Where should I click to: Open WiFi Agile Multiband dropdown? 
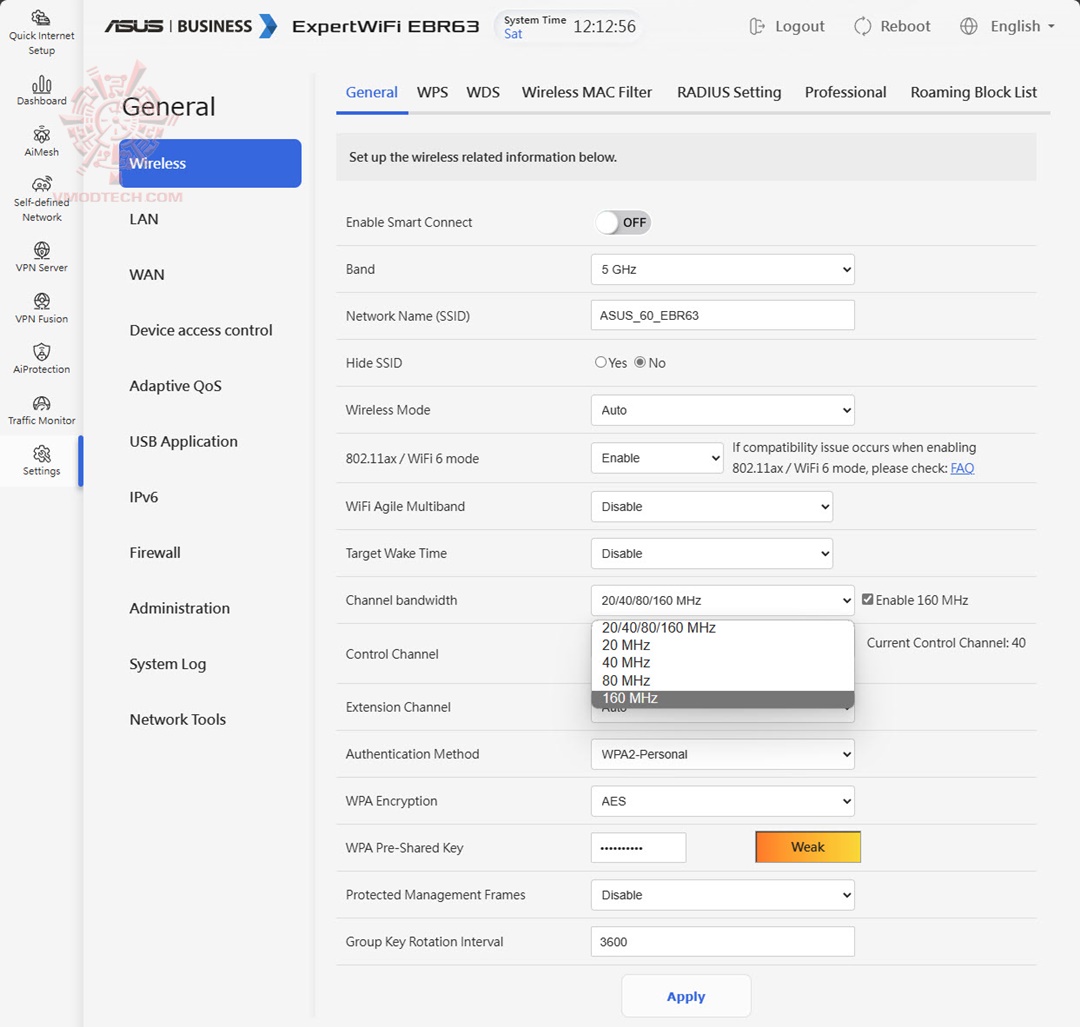click(712, 506)
